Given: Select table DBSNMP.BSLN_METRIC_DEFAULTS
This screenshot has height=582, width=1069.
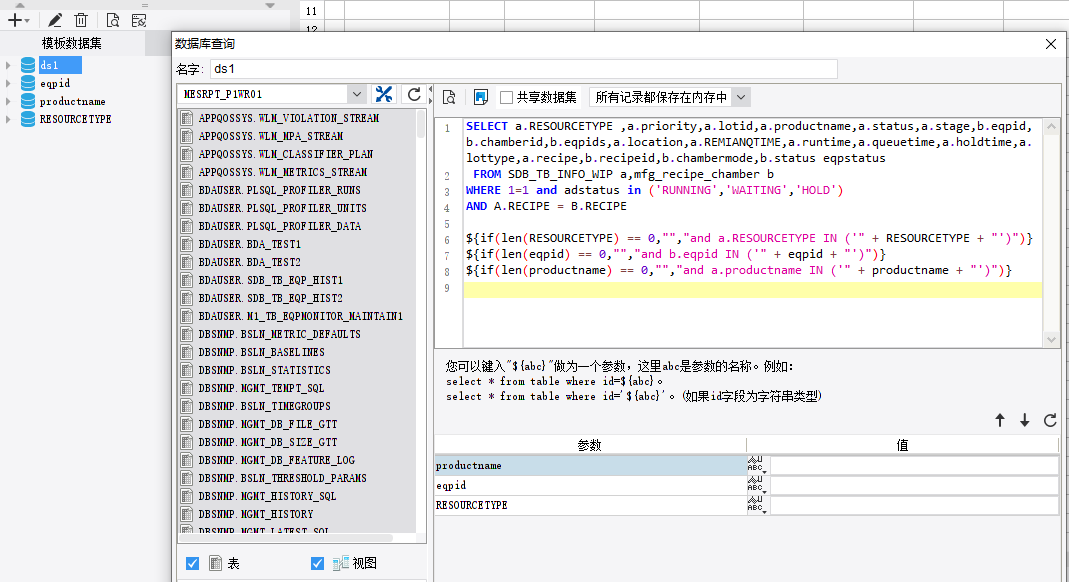Looking at the screenshot, I should [x=280, y=334].
